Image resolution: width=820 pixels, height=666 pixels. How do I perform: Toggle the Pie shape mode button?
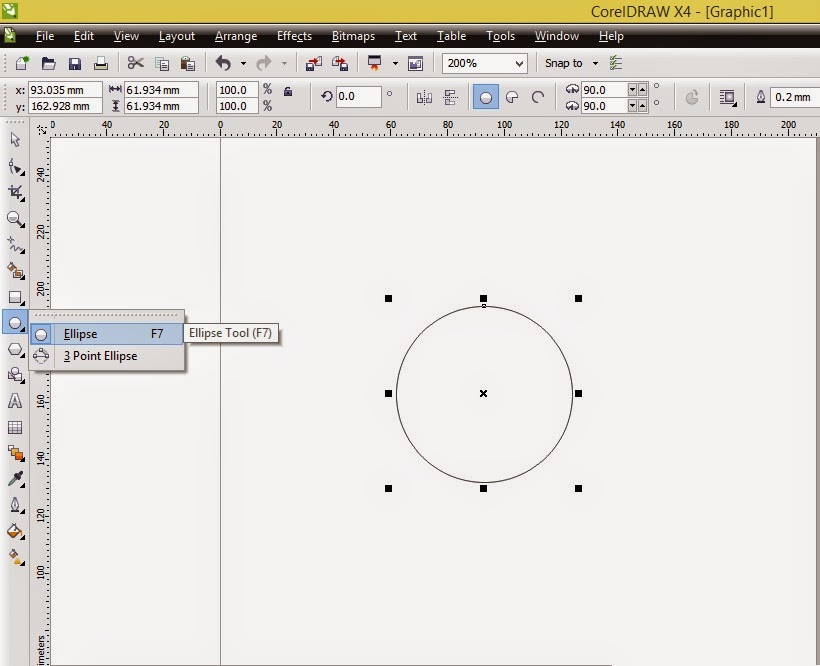tap(512, 97)
